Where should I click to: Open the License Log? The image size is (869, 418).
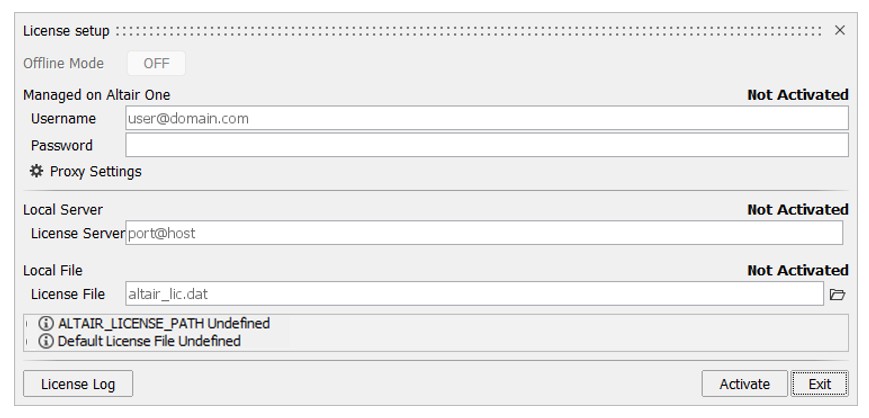pyautogui.click(x=78, y=384)
